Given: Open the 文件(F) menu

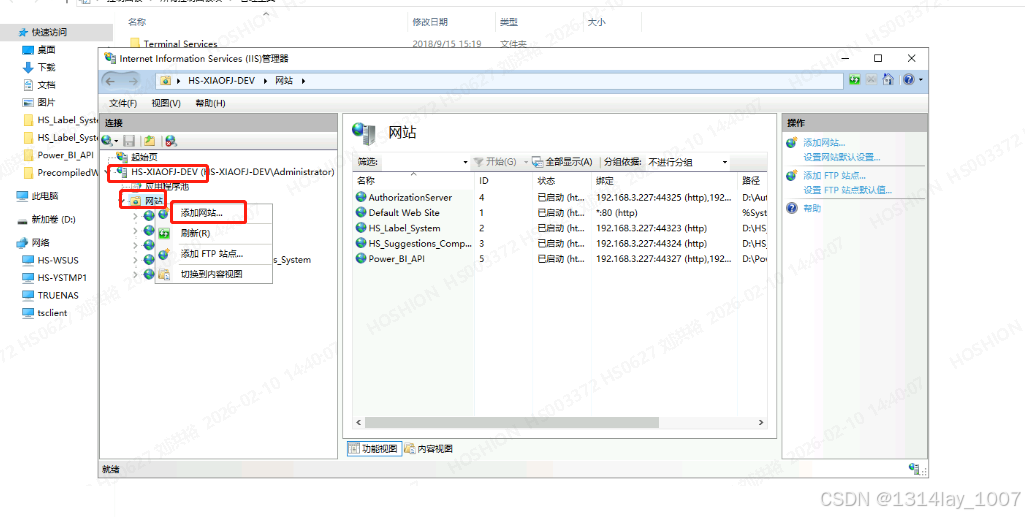Looking at the screenshot, I should point(123,103).
